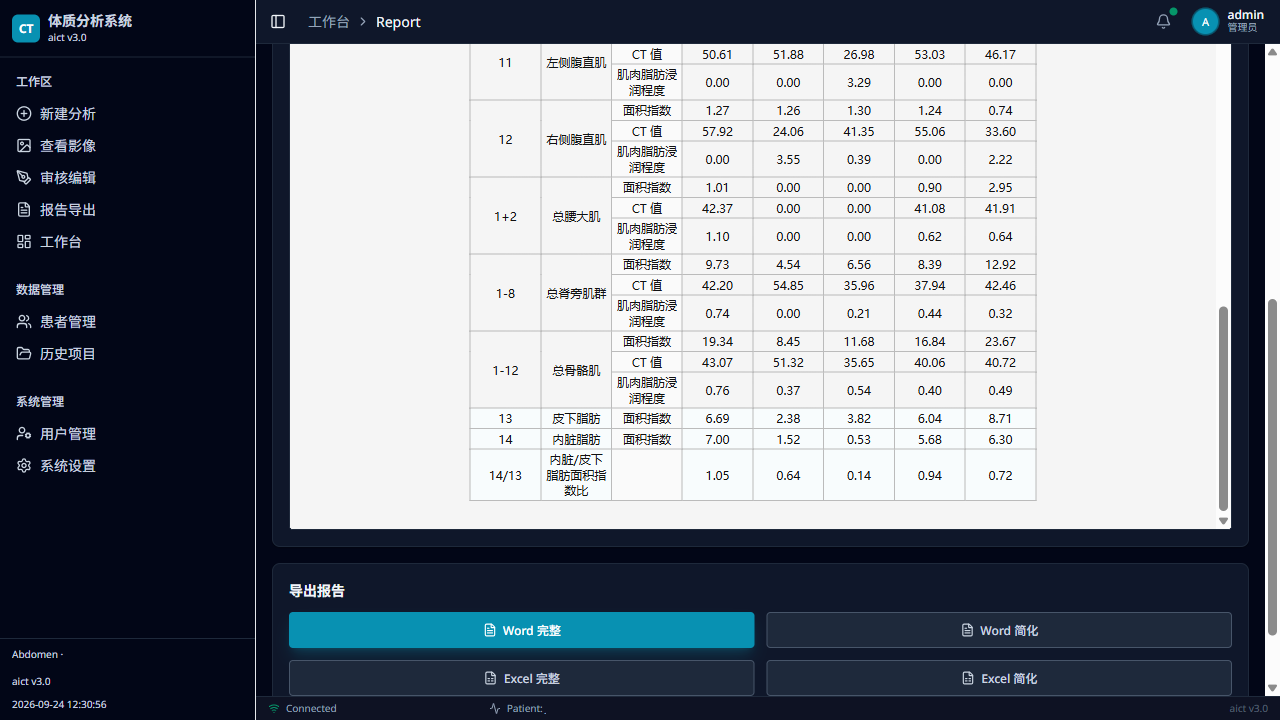Click the report preview scrollbar thumb
The image size is (1280, 720).
click(x=1223, y=409)
